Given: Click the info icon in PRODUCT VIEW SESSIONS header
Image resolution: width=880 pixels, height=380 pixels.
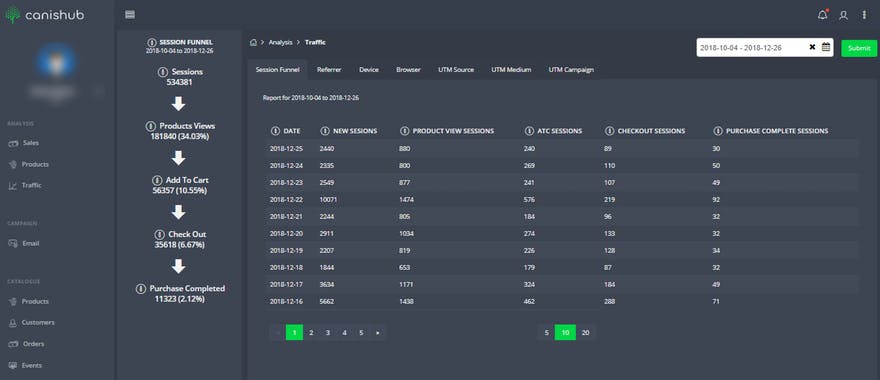Looking at the screenshot, I should pos(404,131).
